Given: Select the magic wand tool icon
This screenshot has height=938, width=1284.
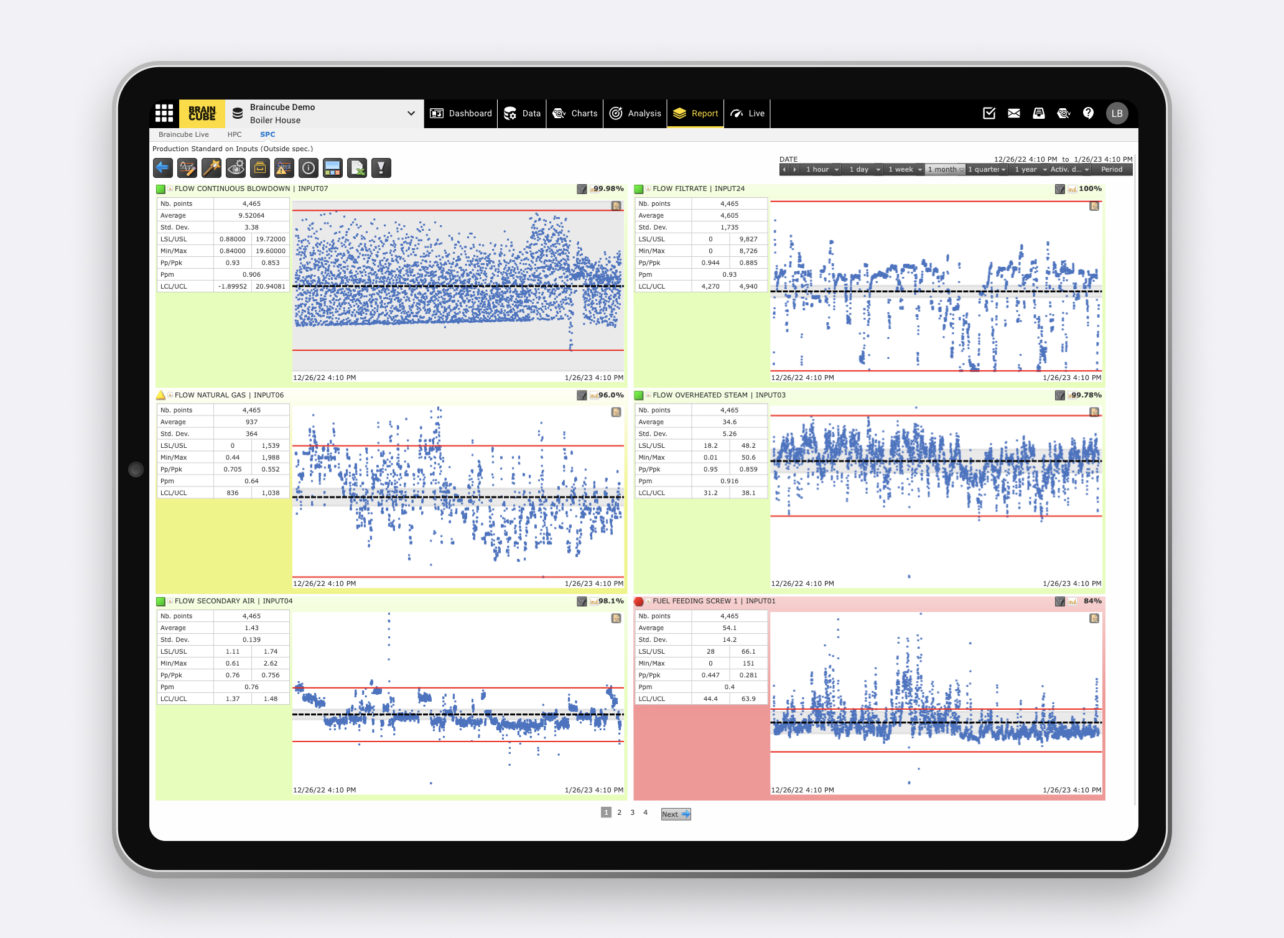Looking at the screenshot, I should tap(211, 168).
